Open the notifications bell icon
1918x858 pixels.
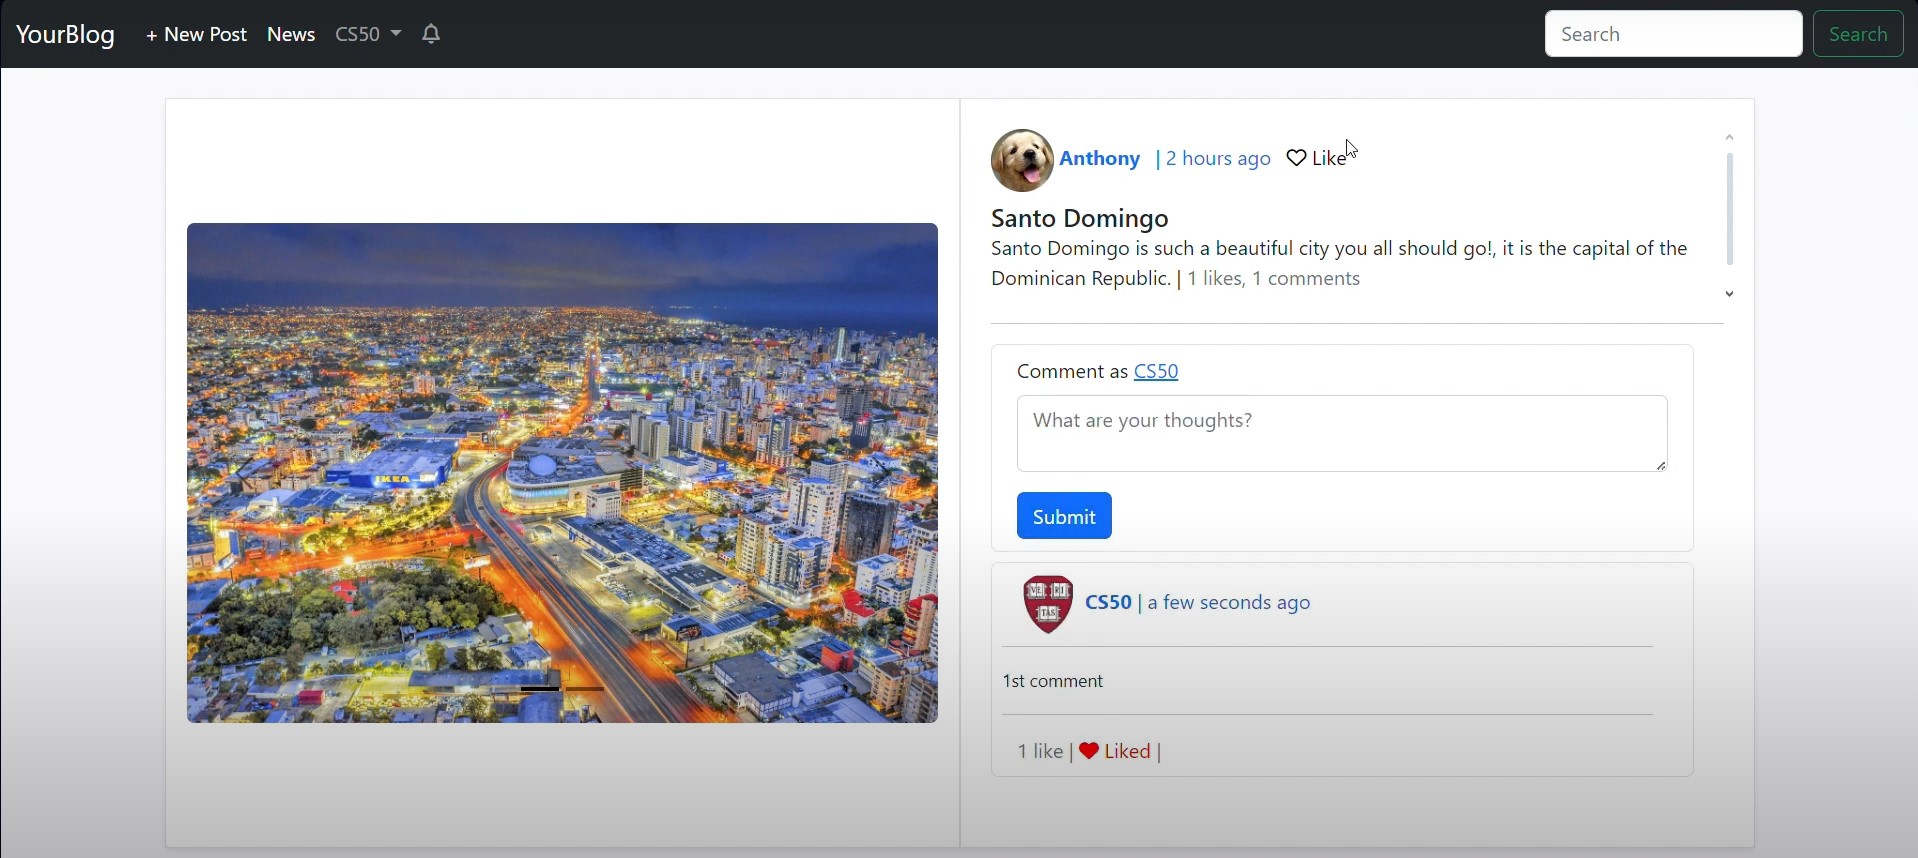pos(431,35)
